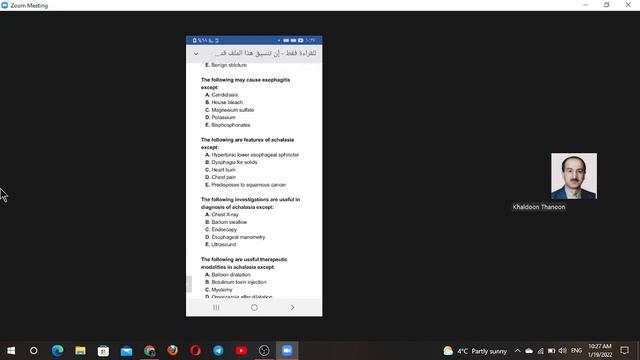Tap the phone back arrow button
The image size is (640, 360).
[292, 307]
